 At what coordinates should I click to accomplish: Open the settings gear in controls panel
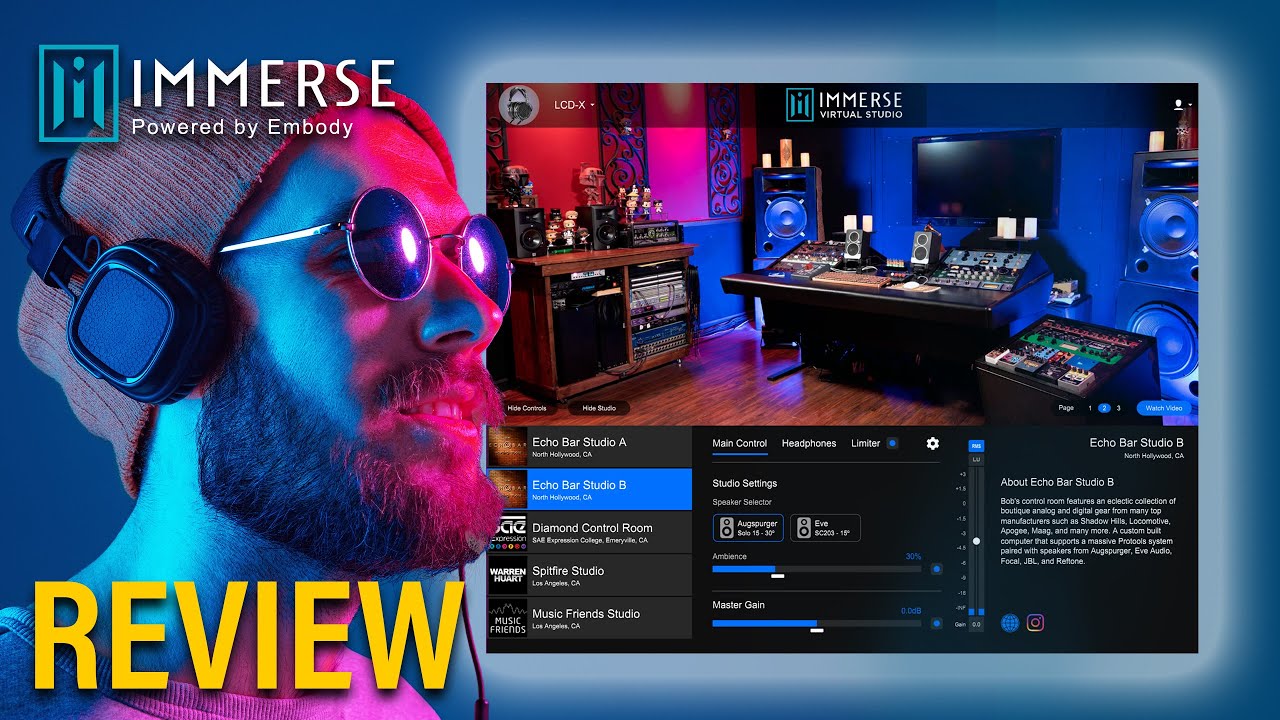pyautogui.click(x=933, y=443)
